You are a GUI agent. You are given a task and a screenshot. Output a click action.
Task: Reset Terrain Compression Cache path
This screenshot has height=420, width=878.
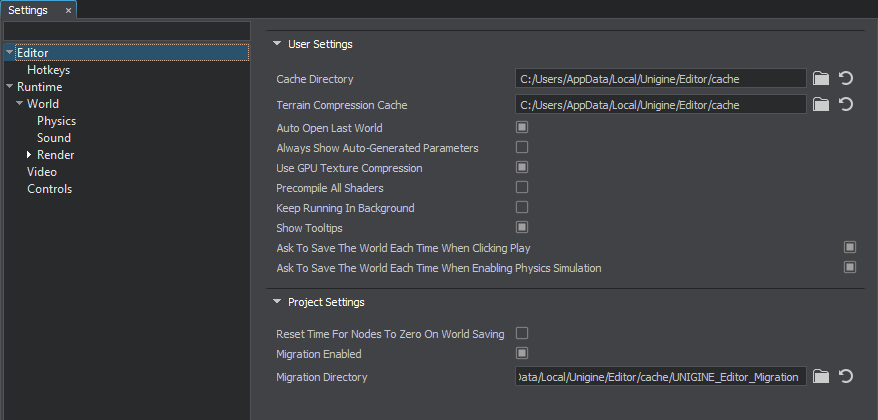pos(845,104)
